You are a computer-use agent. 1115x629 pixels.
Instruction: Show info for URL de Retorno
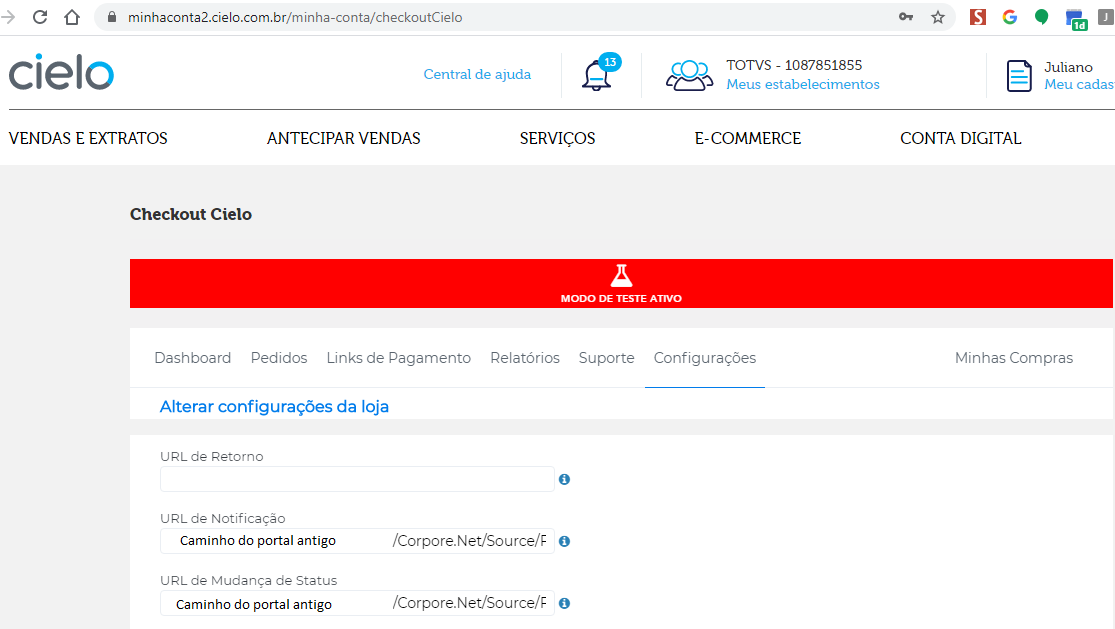pos(565,480)
